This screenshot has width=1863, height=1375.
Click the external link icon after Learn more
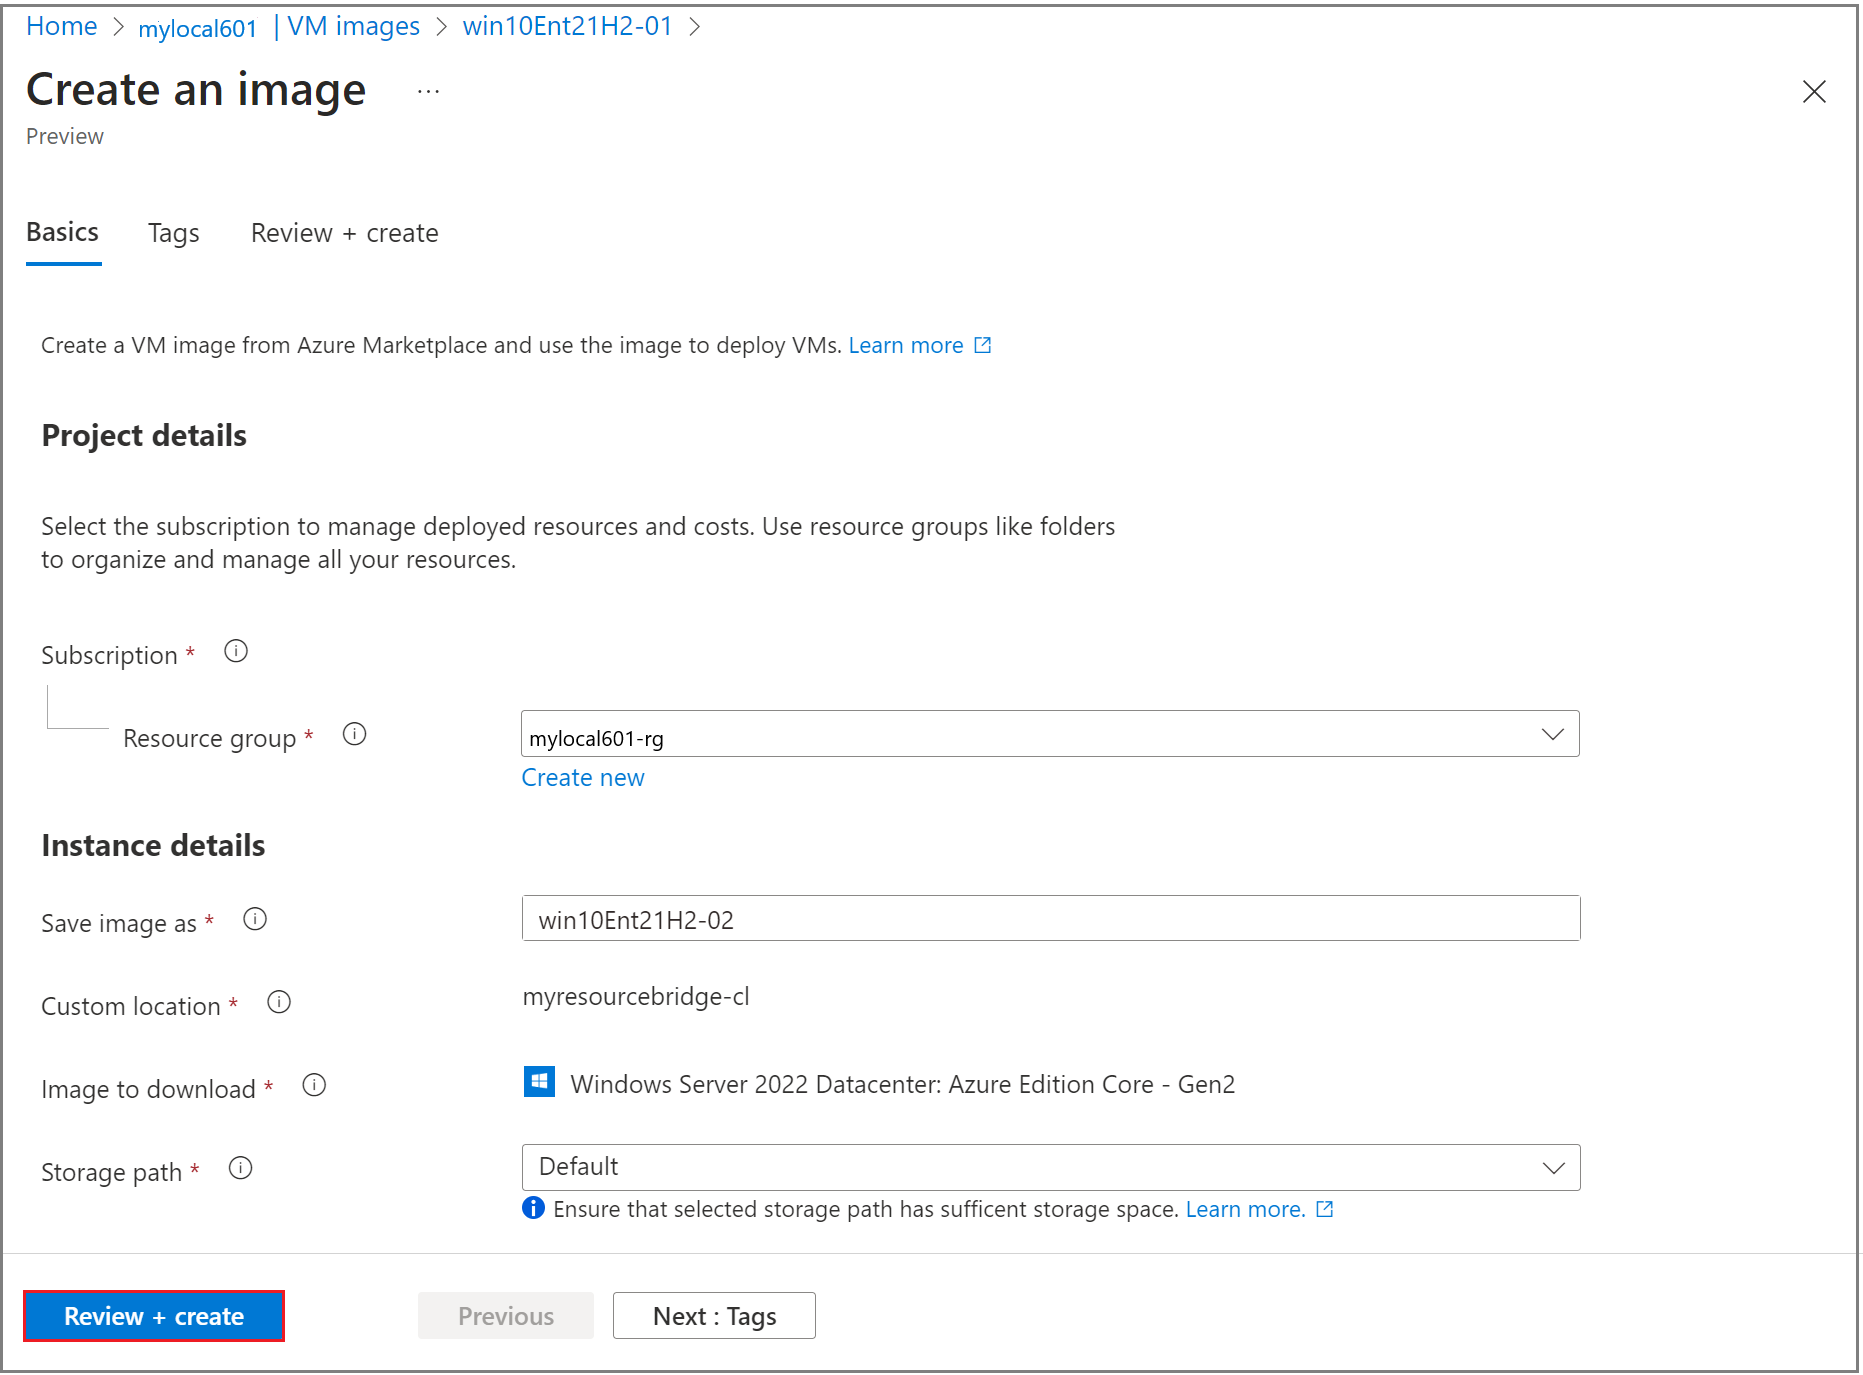(x=982, y=345)
